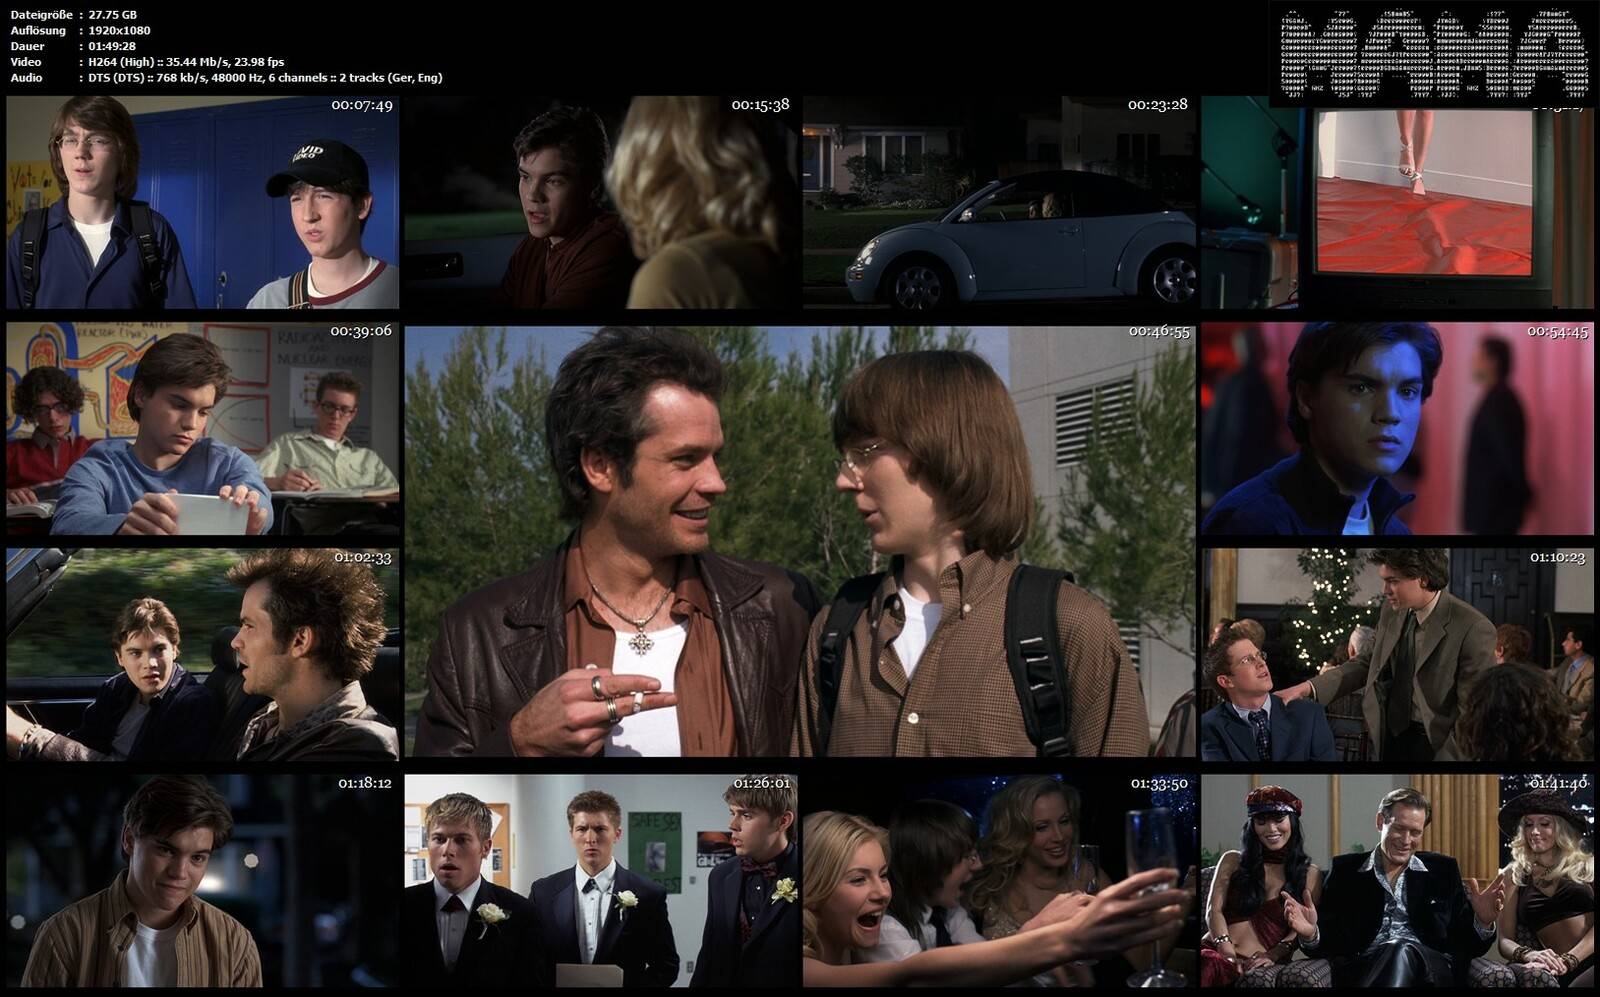
Task: Select the resolution value "1920x1080"
Action: tap(119, 31)
